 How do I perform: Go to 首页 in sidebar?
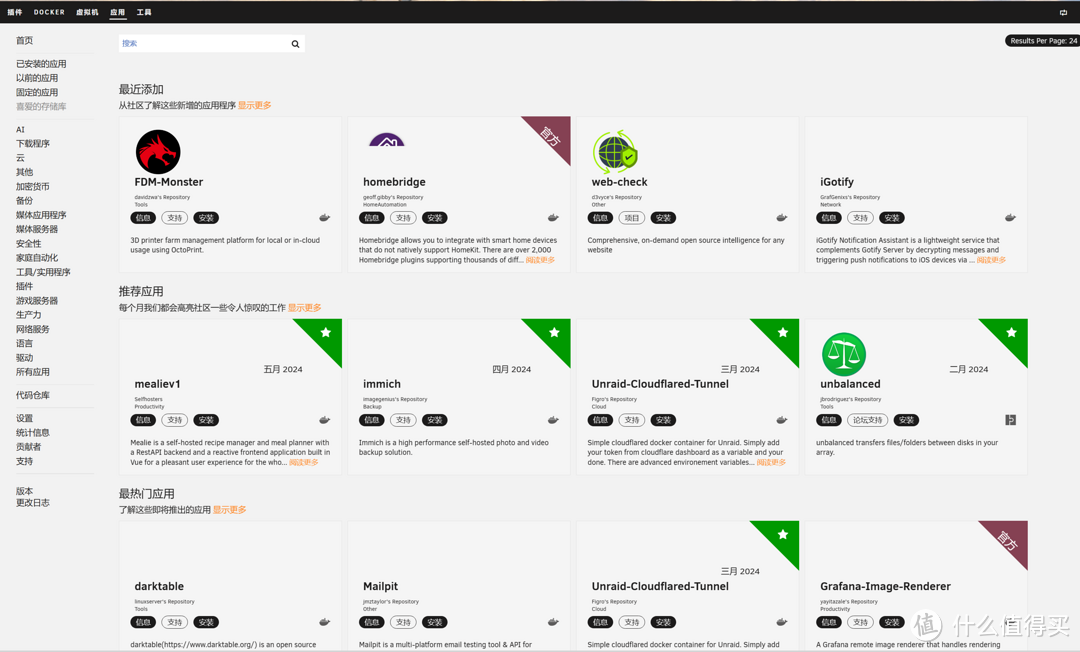pos(24,41)
